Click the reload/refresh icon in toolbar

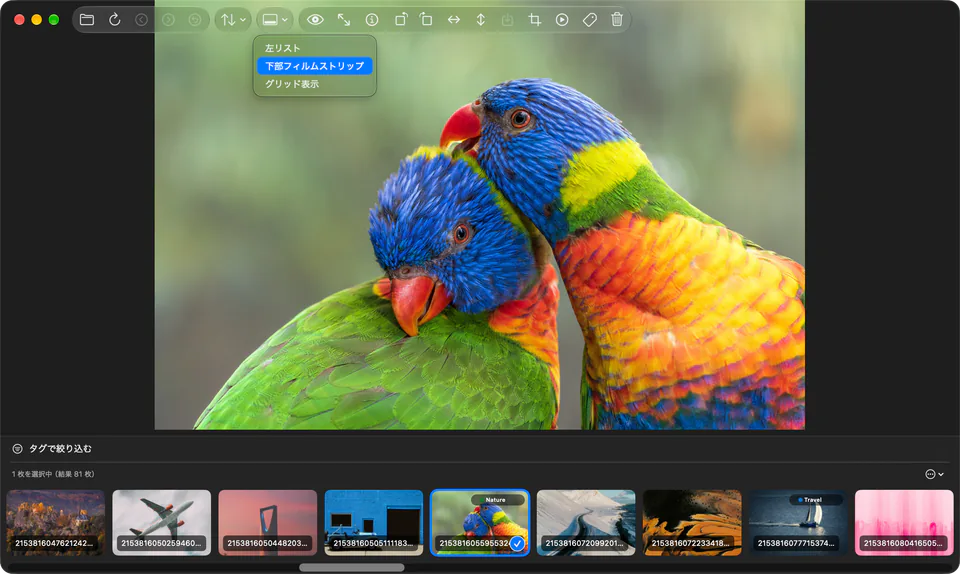click(114, 20)
